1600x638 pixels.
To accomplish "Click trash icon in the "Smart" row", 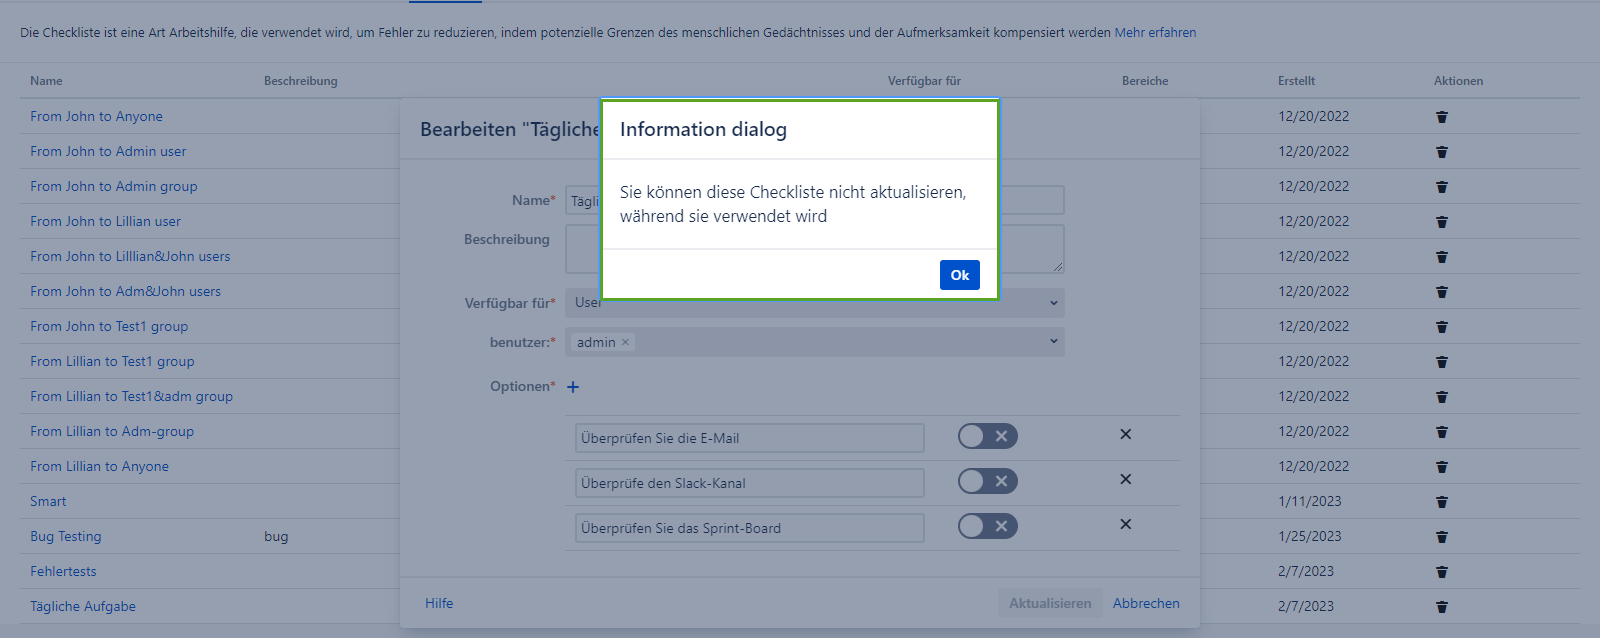I will [1441, 502].
